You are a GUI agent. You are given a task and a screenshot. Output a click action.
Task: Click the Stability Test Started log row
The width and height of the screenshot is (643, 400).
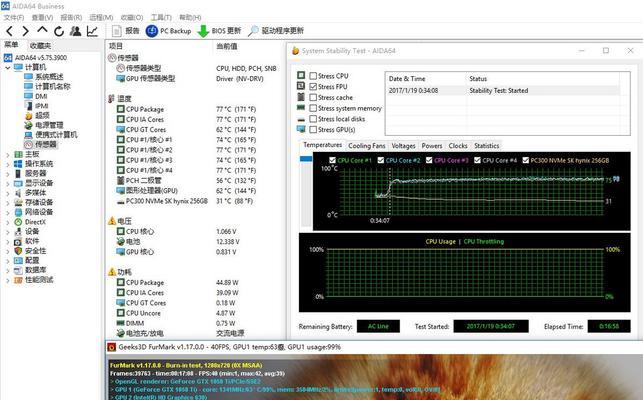click(503, 90)
